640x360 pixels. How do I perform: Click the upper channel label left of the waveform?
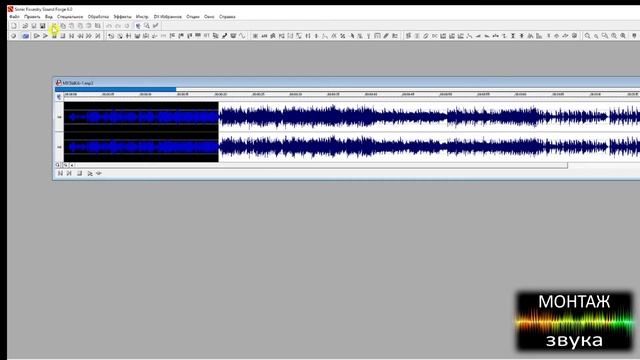pyautogui.click(x=59, y=117)
